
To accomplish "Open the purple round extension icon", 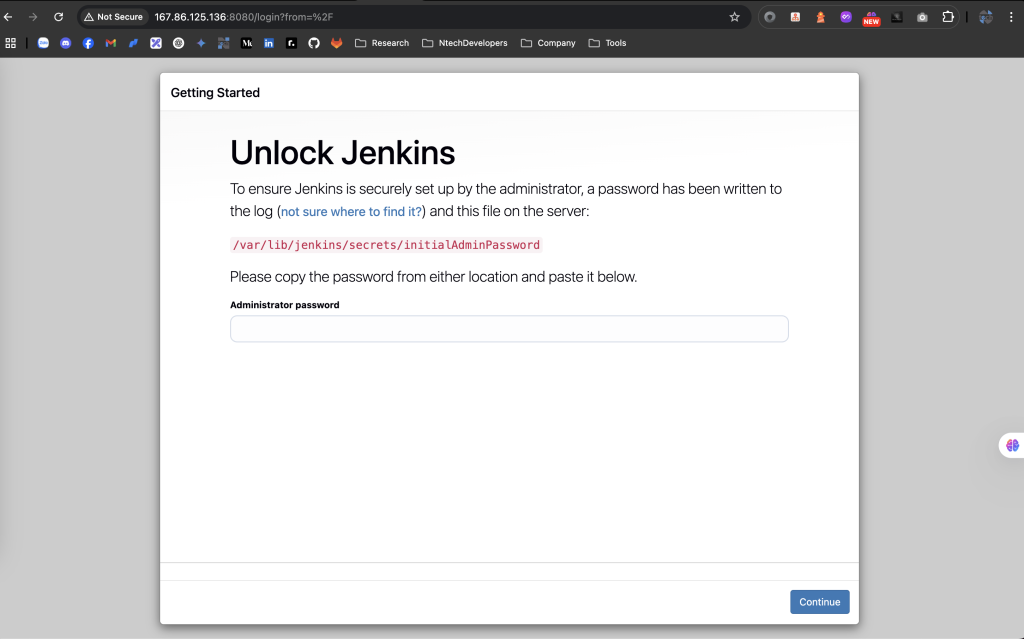I will pyautogui.click(x=846, y=17).
